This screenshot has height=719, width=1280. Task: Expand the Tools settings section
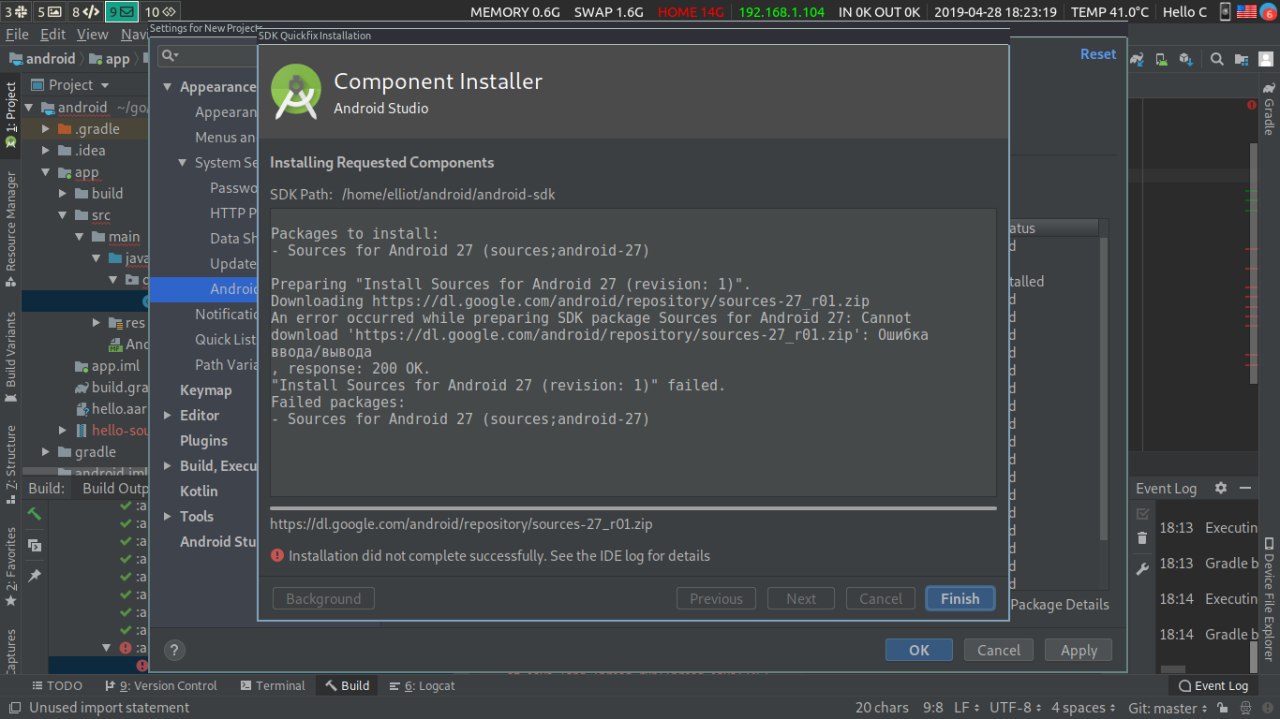(168, 516)
